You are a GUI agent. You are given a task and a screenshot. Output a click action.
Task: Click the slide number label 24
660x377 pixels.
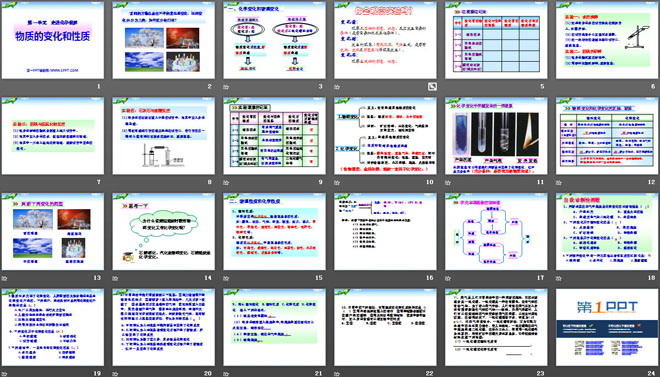(x=652, y=373)
